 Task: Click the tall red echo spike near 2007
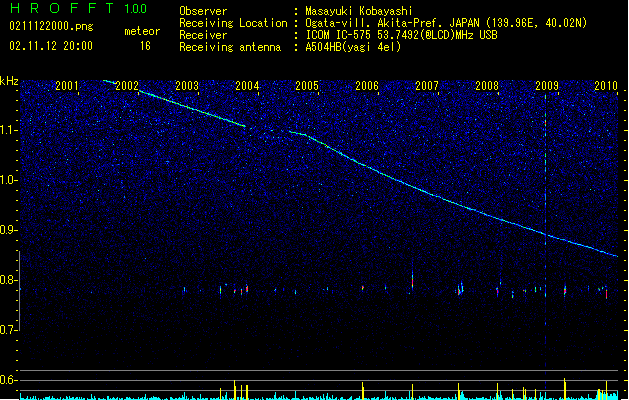[x=412, y=280]
